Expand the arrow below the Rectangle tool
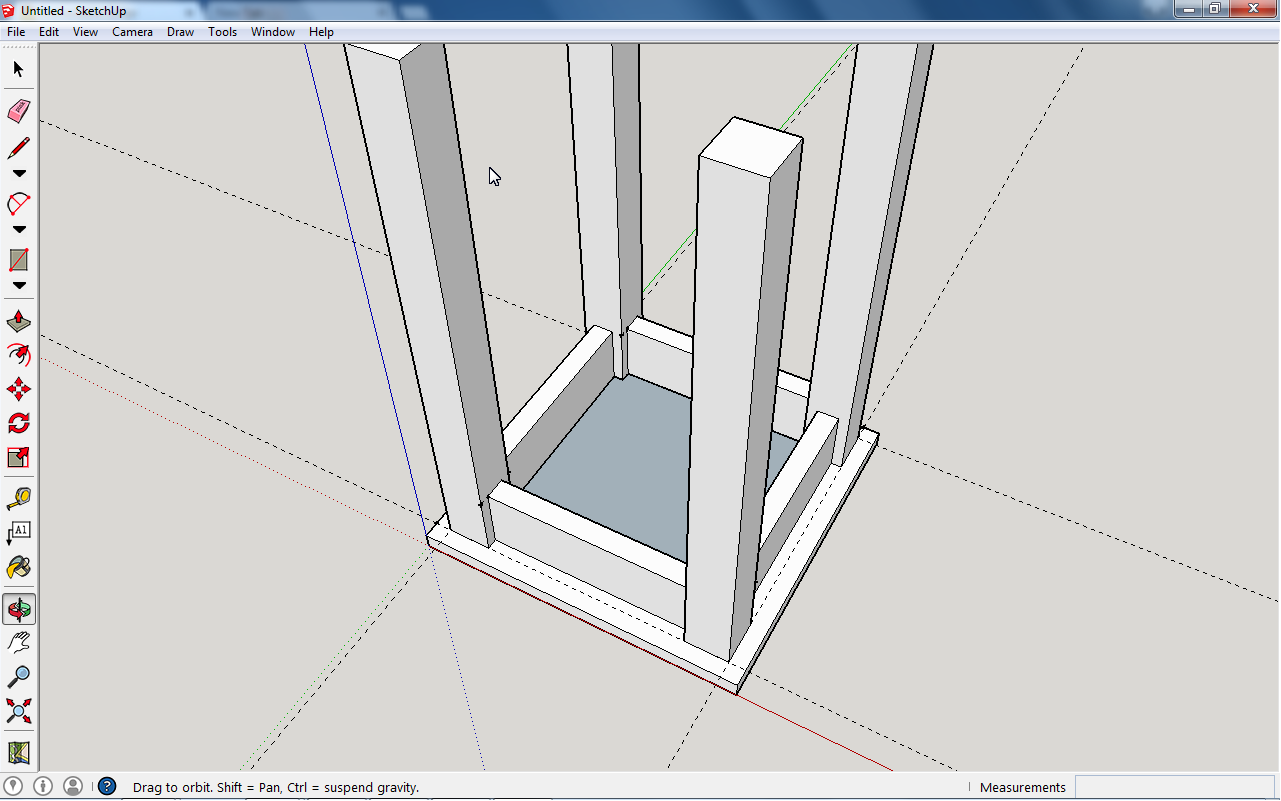Viewport: 1281px width, 801px height. point(19,286)
